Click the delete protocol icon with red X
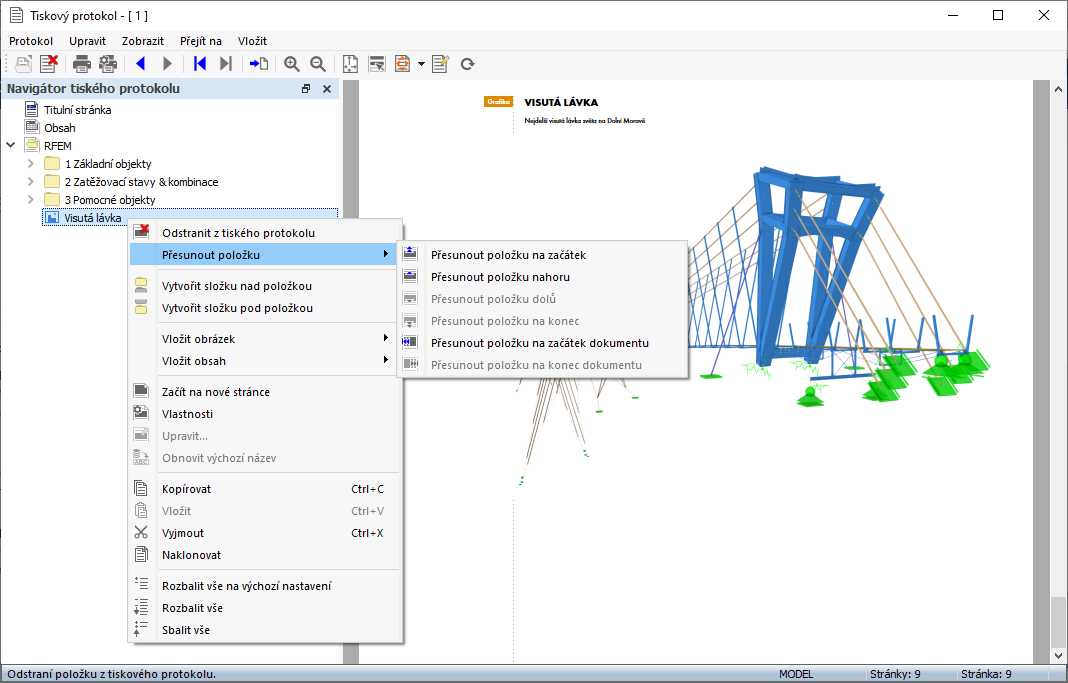This screenshot has height=683, width=1068. pos(48,64)
